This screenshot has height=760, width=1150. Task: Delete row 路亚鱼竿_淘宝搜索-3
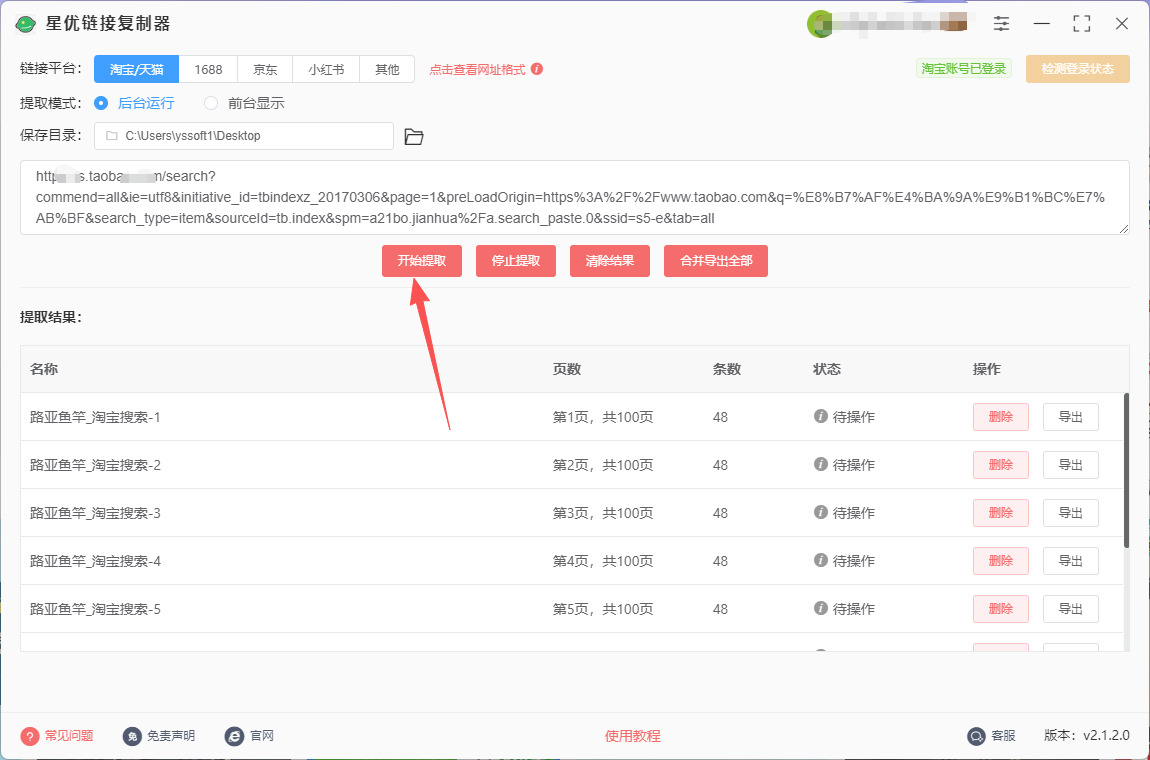[1000, 514]
